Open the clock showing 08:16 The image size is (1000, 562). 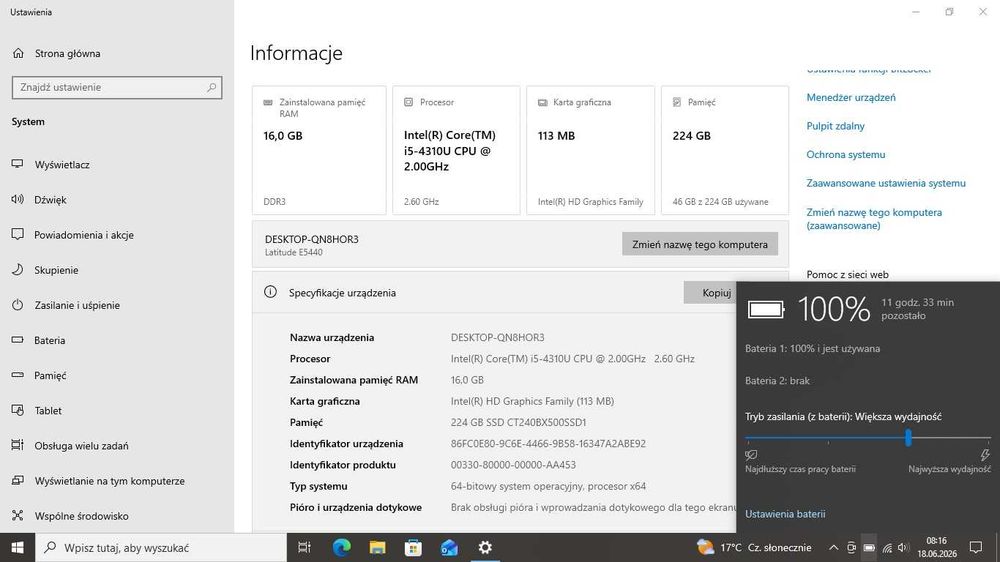pyautogui.click(x=937, y=547)
